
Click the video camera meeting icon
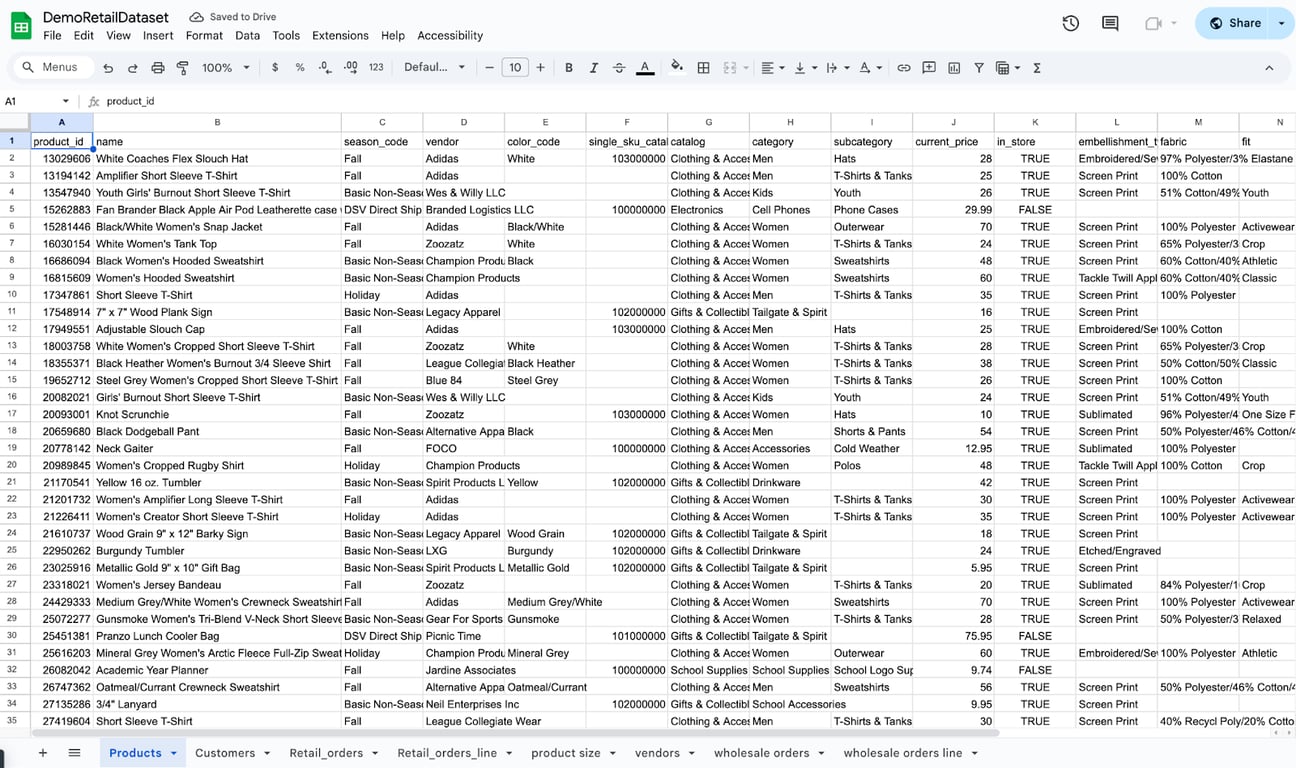point(1153,23)
